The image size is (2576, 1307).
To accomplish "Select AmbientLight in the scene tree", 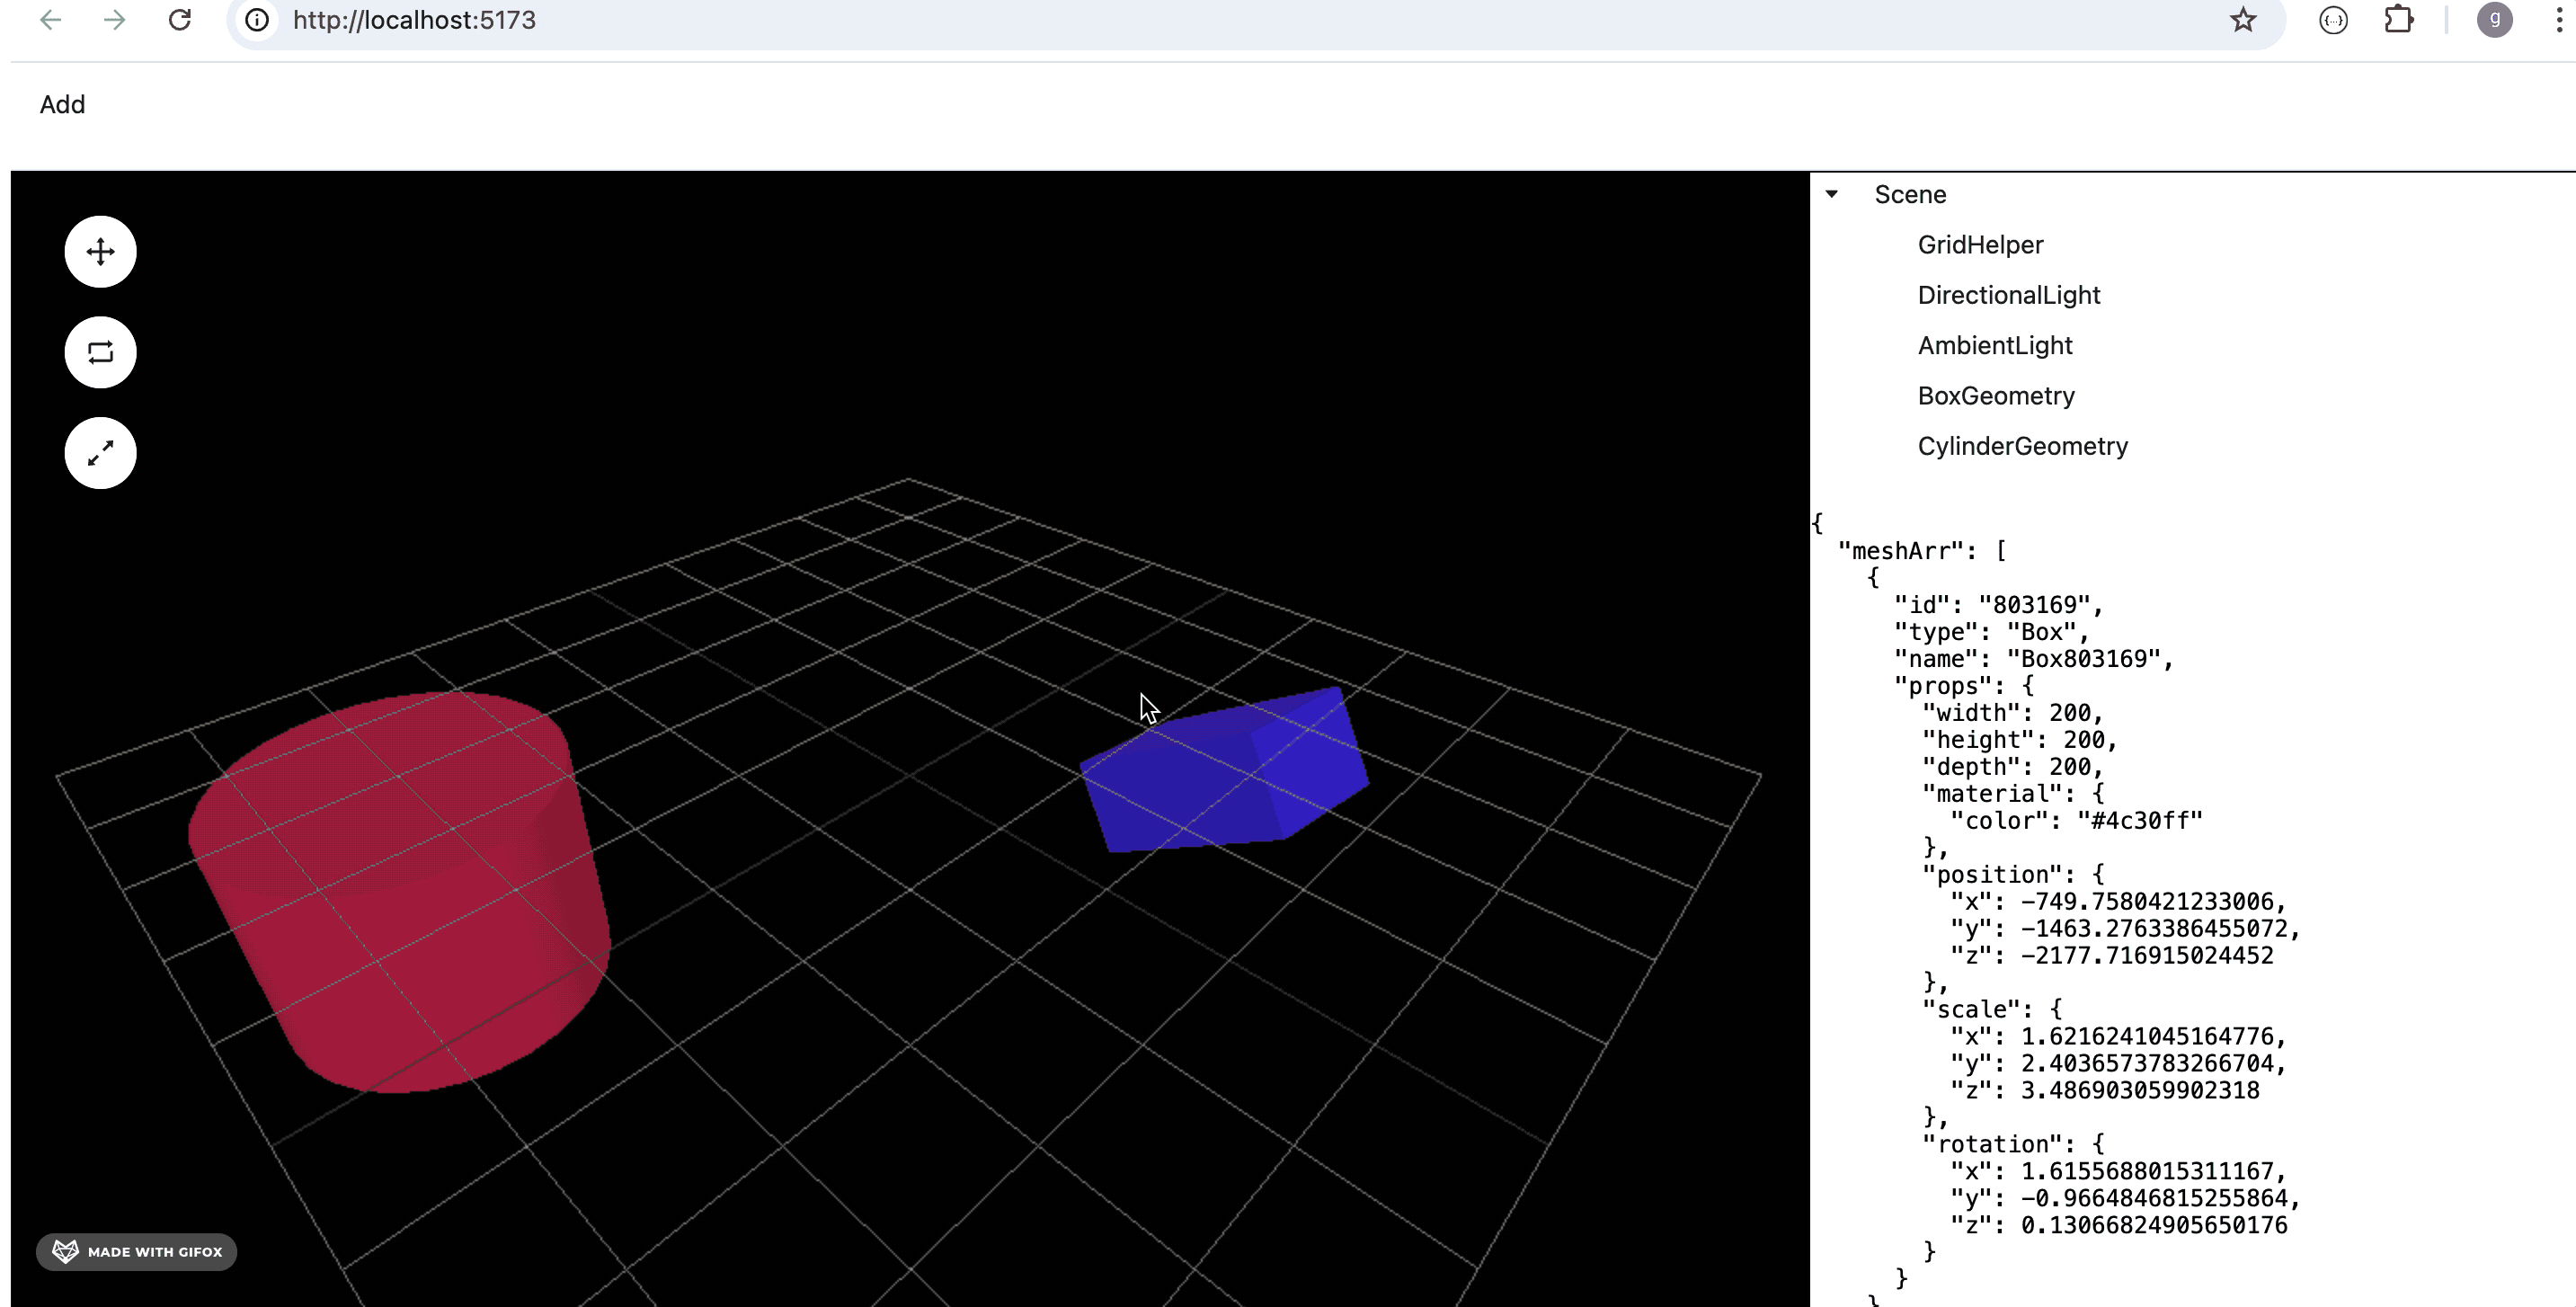I will (x=1994, y=345).
